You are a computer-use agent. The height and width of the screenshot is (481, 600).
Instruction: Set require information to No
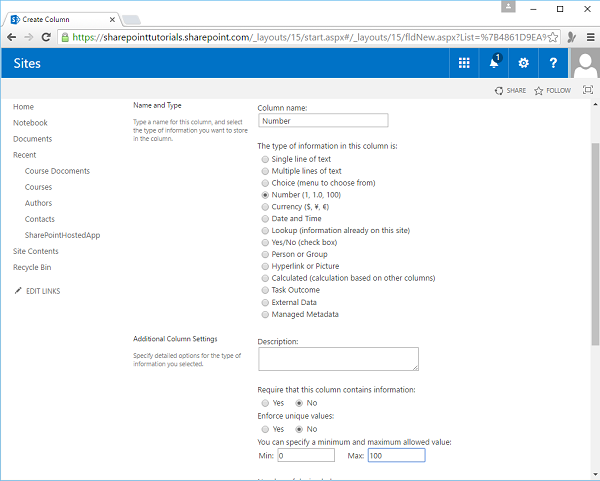(x=299, y=403)
